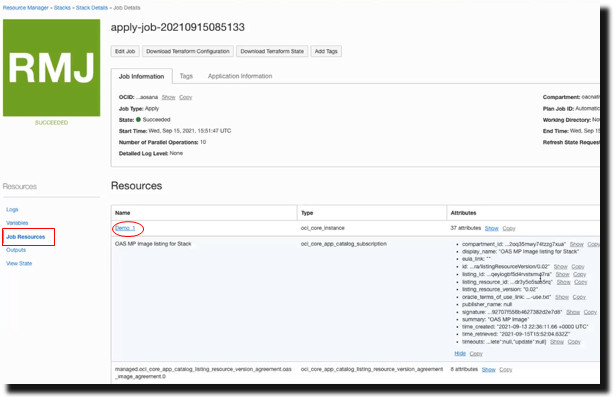
Task: Open the Application Information tab
Action: coord(240,76)
